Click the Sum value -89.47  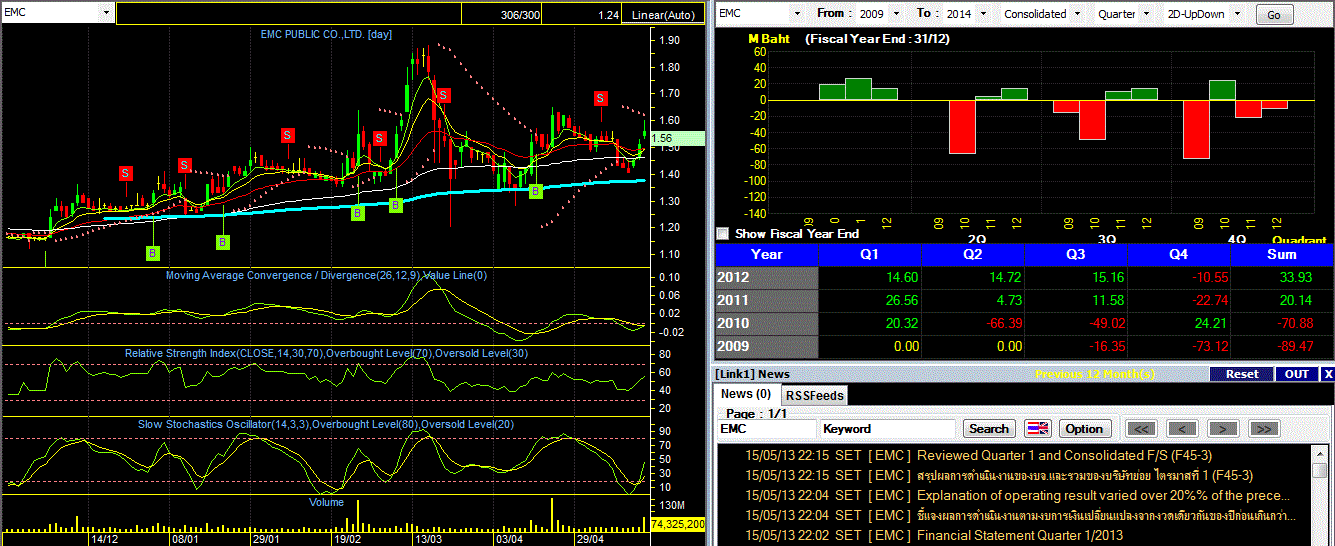(x=1293, y=347)
